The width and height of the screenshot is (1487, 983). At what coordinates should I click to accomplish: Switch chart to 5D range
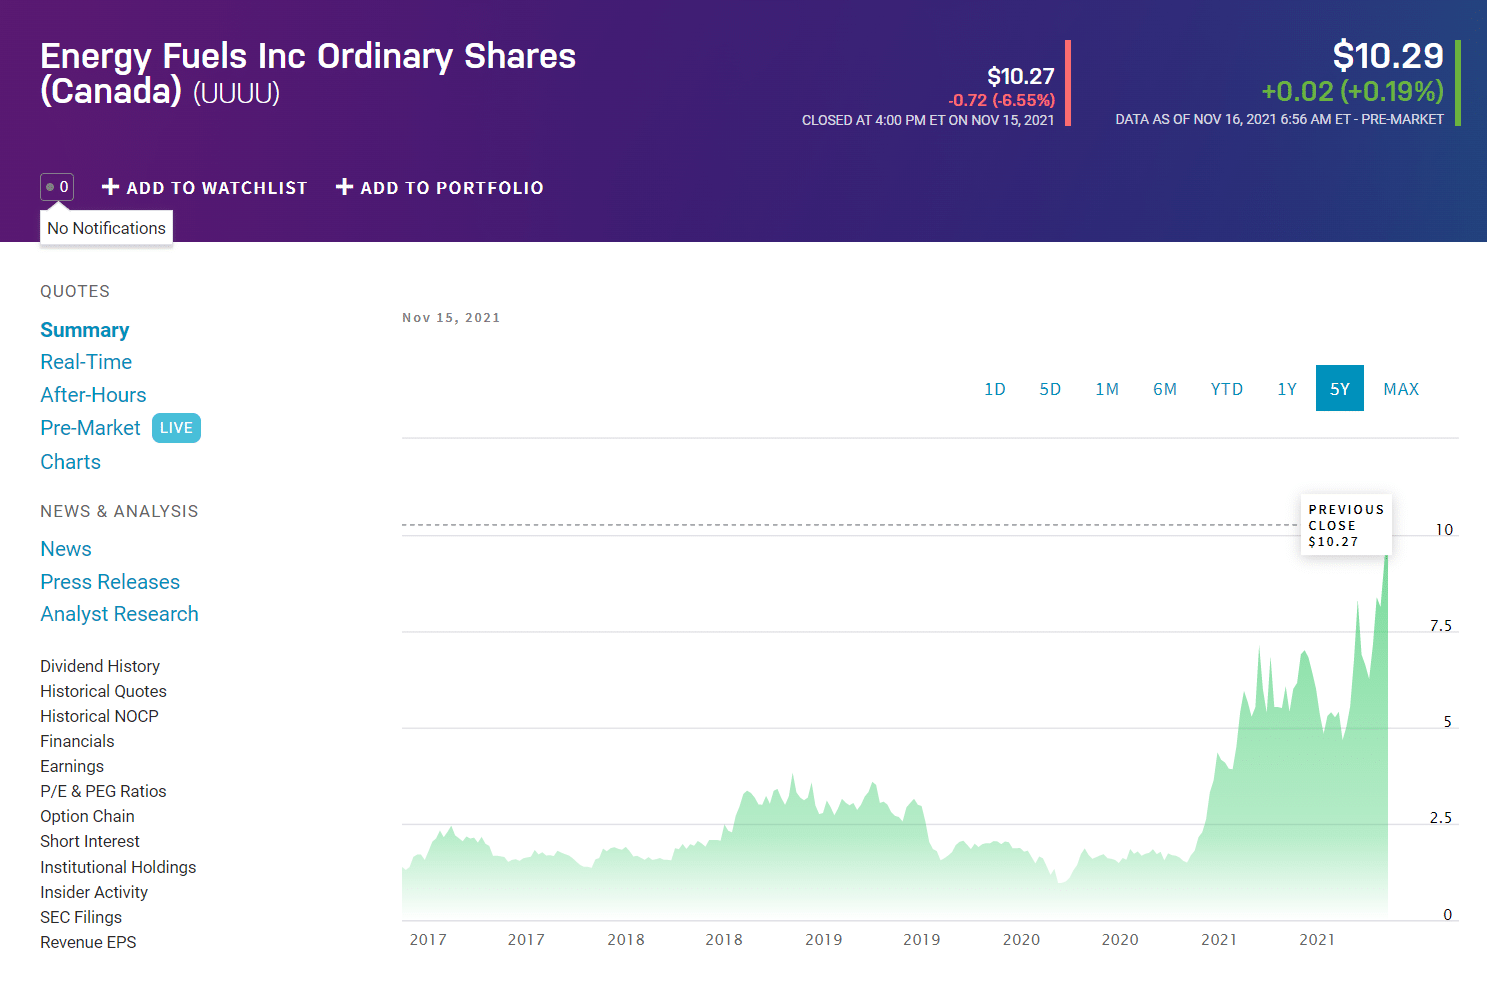[1050, 389]
